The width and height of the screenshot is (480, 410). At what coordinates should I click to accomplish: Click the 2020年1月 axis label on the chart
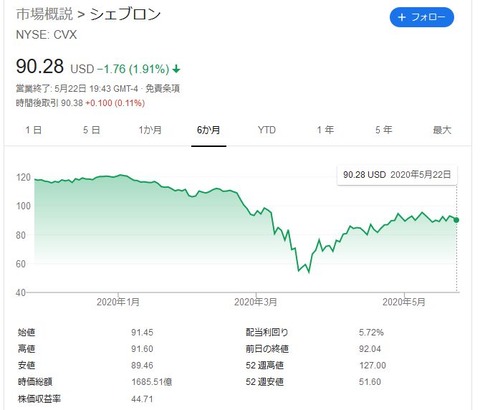click(118, 302)
